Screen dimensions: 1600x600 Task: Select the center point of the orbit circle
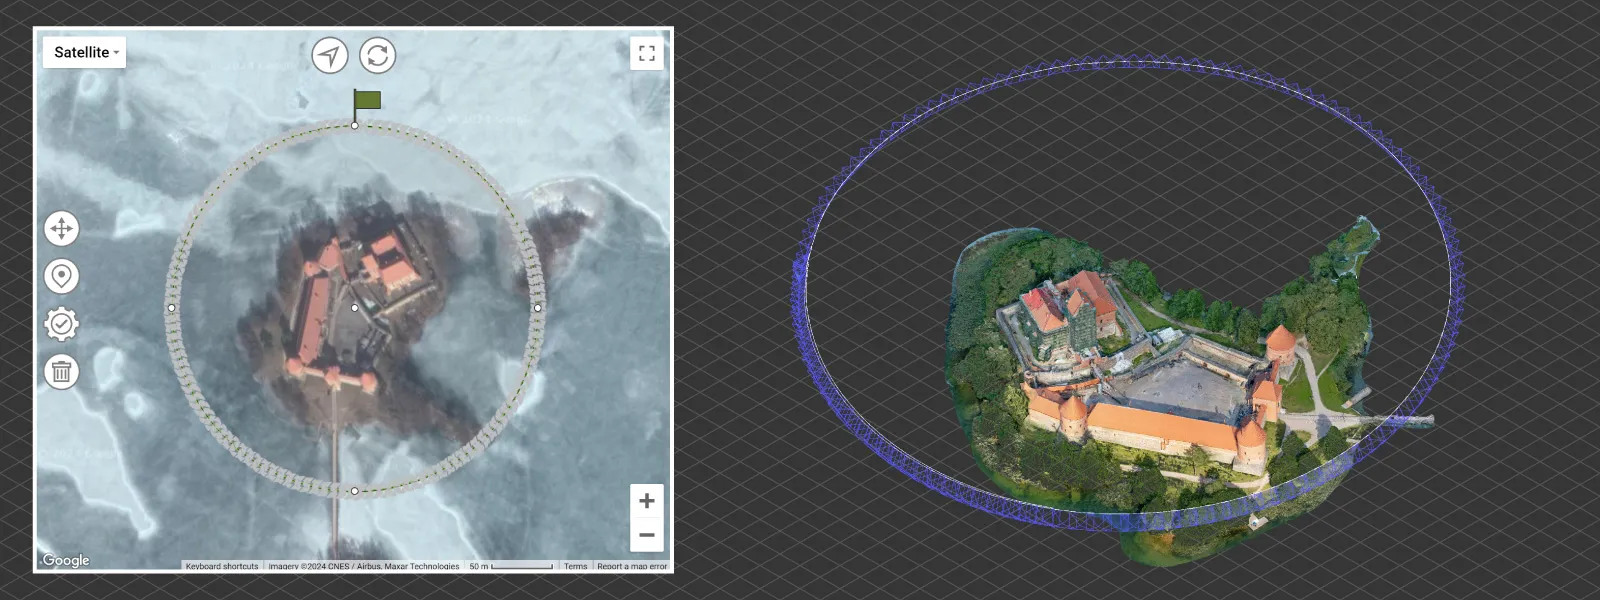point(355,308)
